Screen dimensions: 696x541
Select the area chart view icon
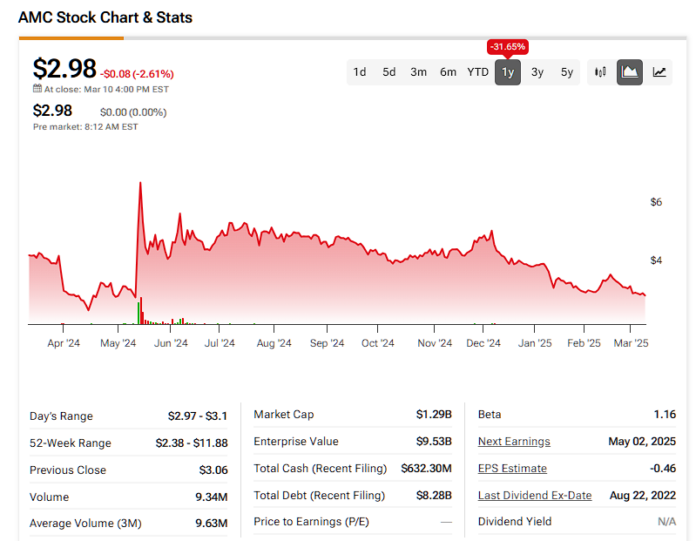click(x=629, y=72)
